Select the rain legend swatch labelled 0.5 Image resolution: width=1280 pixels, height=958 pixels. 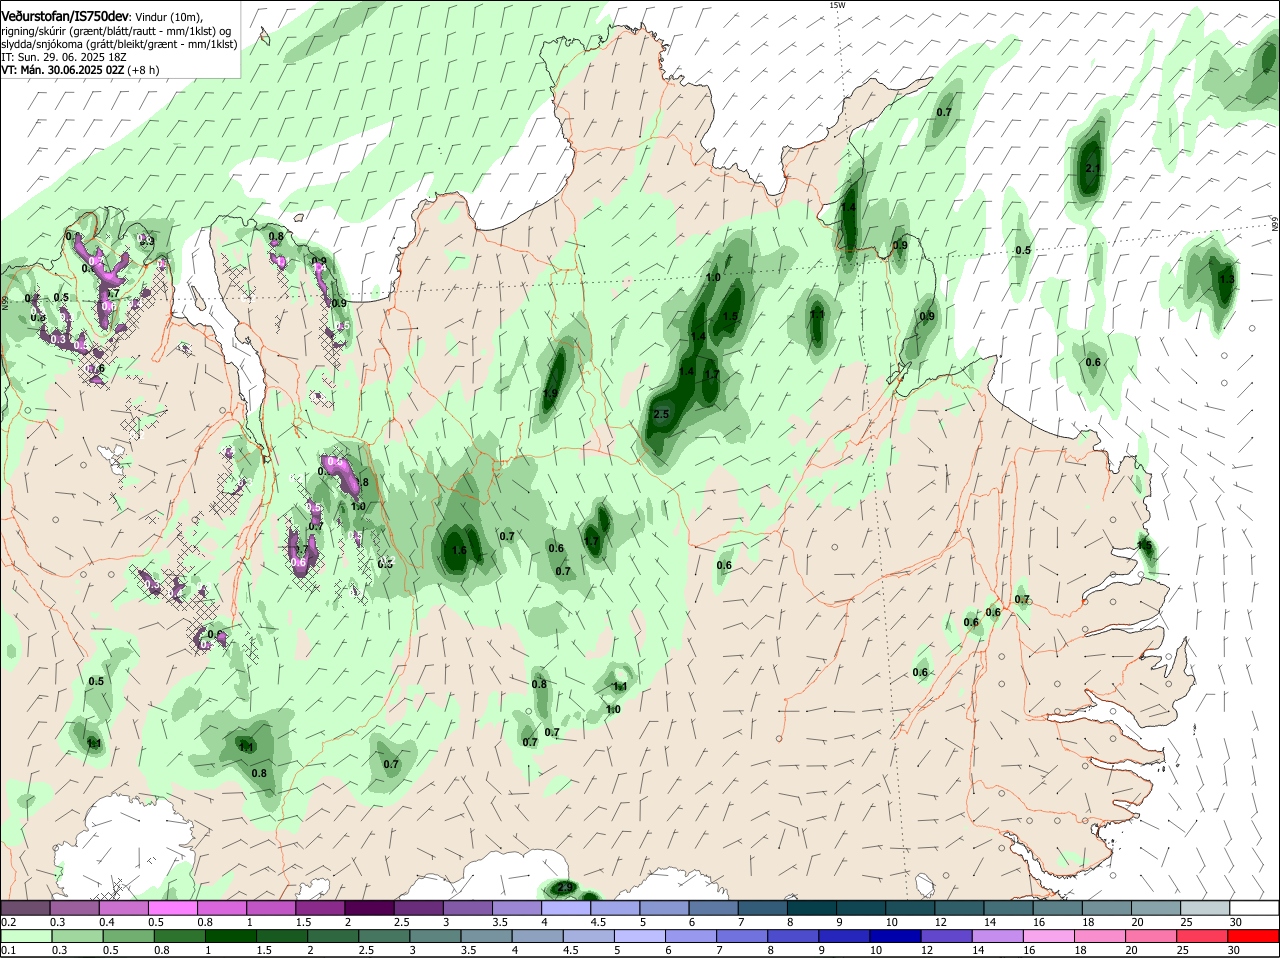(x=129, y=936)
